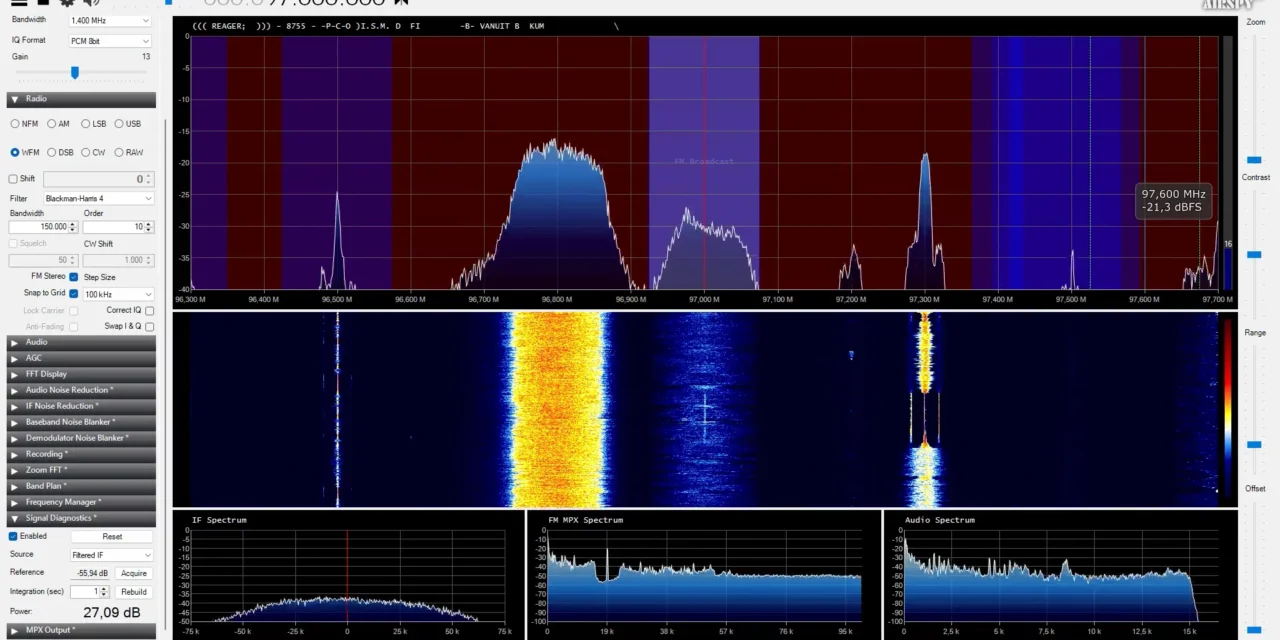Open the Source Filtered IF dropdown

click(x=111, y=555)
